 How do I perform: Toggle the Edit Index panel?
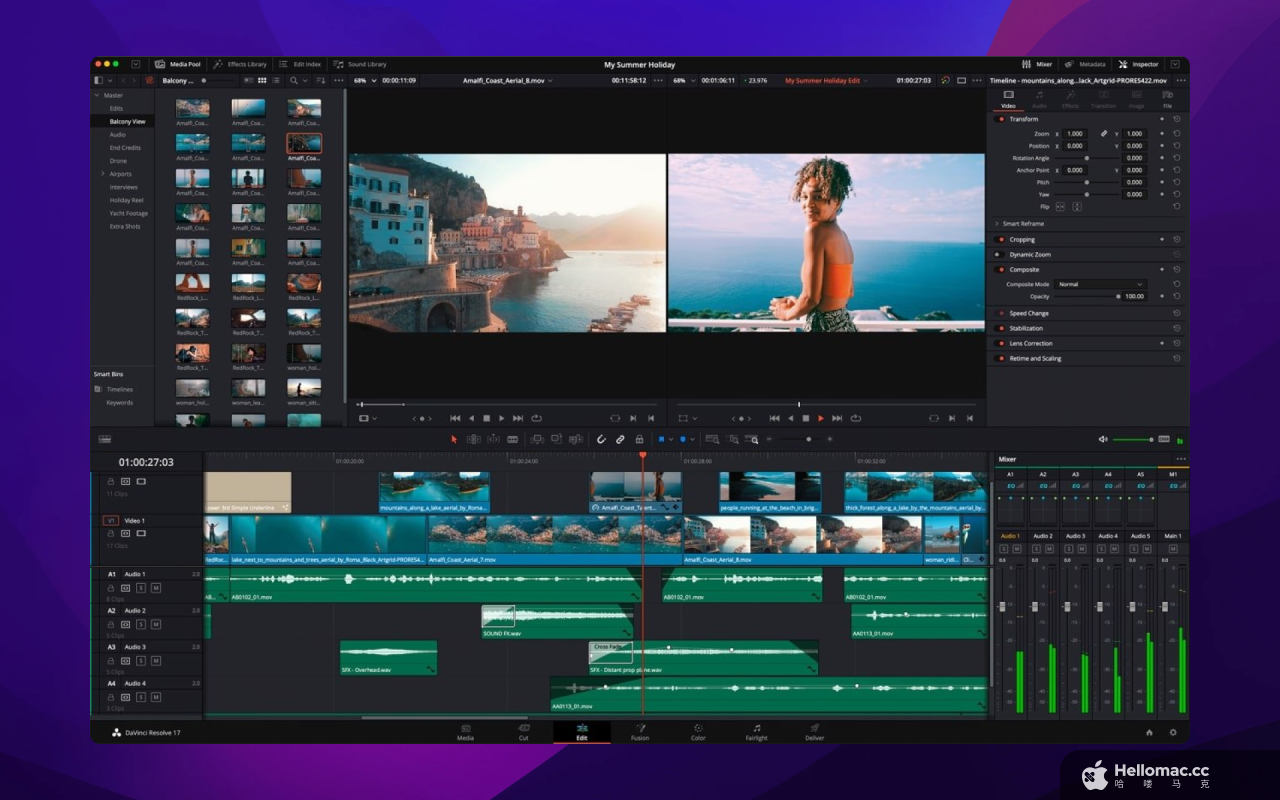pos(300,64)
